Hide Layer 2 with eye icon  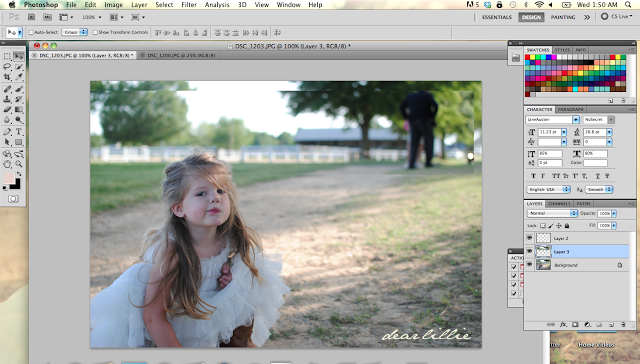529,238
